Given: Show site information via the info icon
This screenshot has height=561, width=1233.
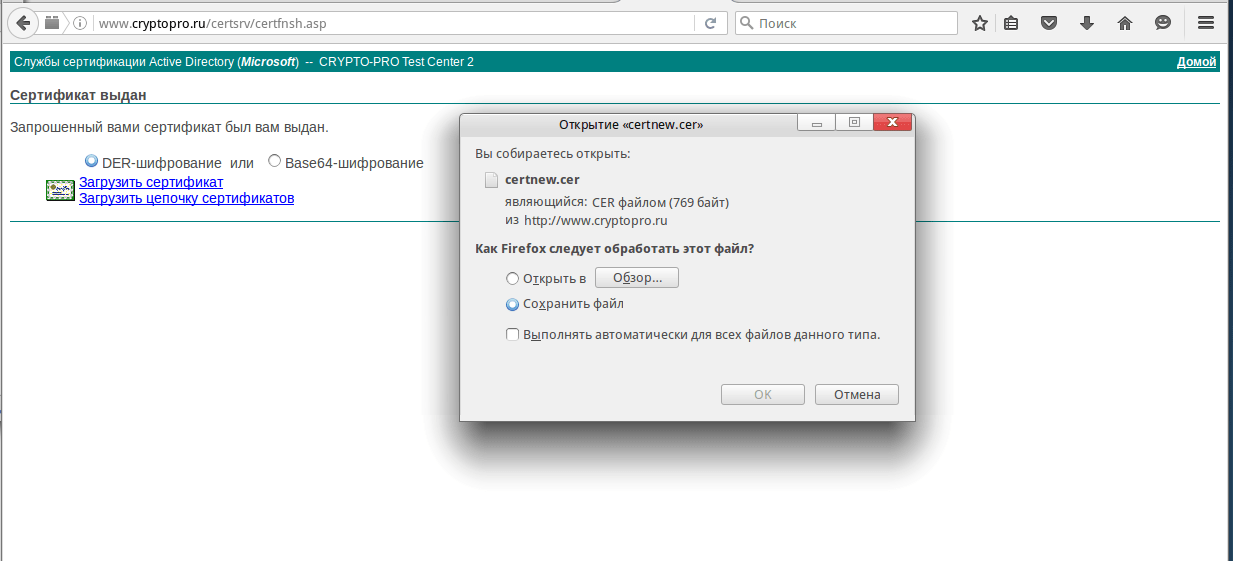Looking at the screenshot, I should tap(80, 23).
